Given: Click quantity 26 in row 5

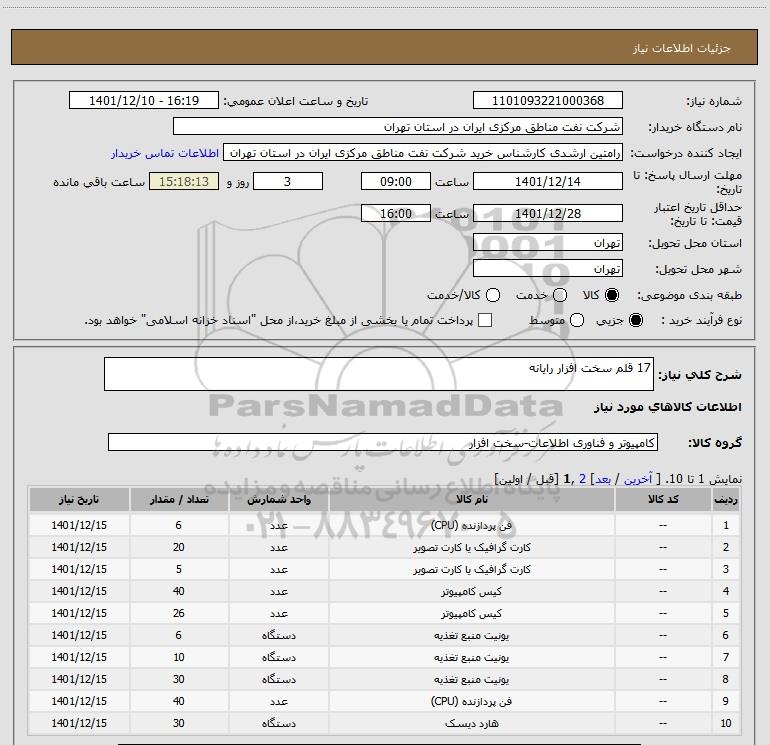Looking at the screenshot, I should [x=179, y=613].
